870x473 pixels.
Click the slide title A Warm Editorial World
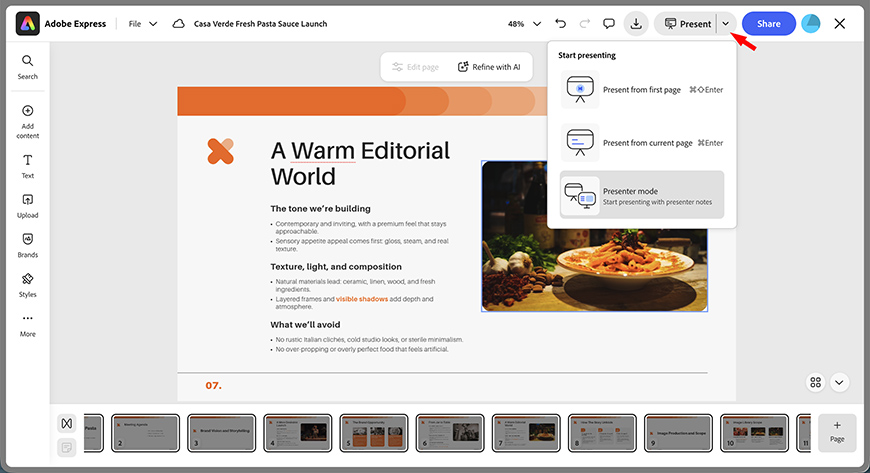[x=360, y=164]
